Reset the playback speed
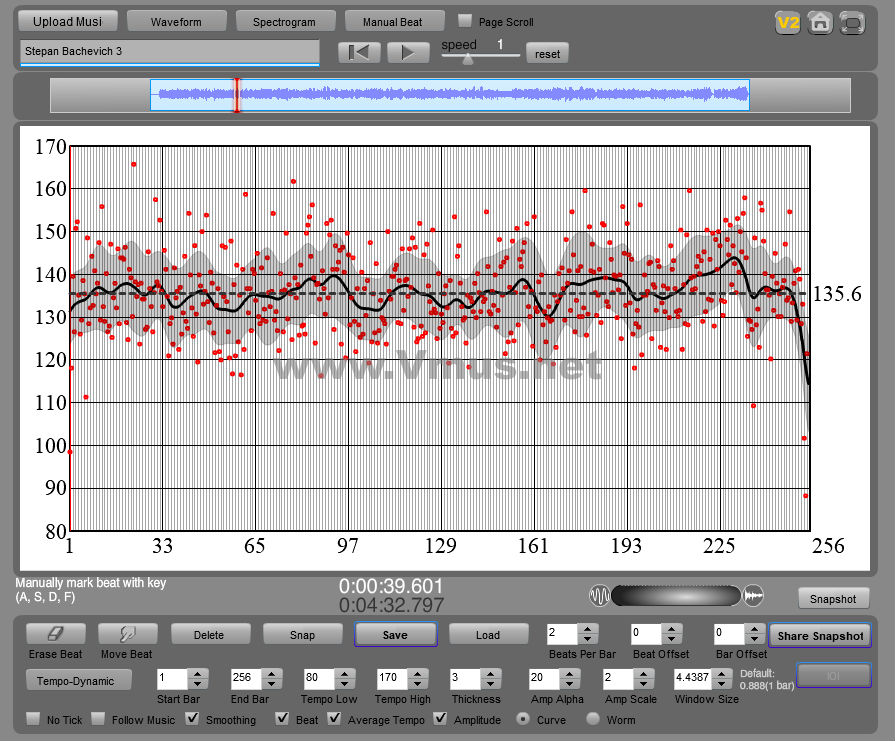The height and width of the screenshot is (741, 895). coord(547,54)
